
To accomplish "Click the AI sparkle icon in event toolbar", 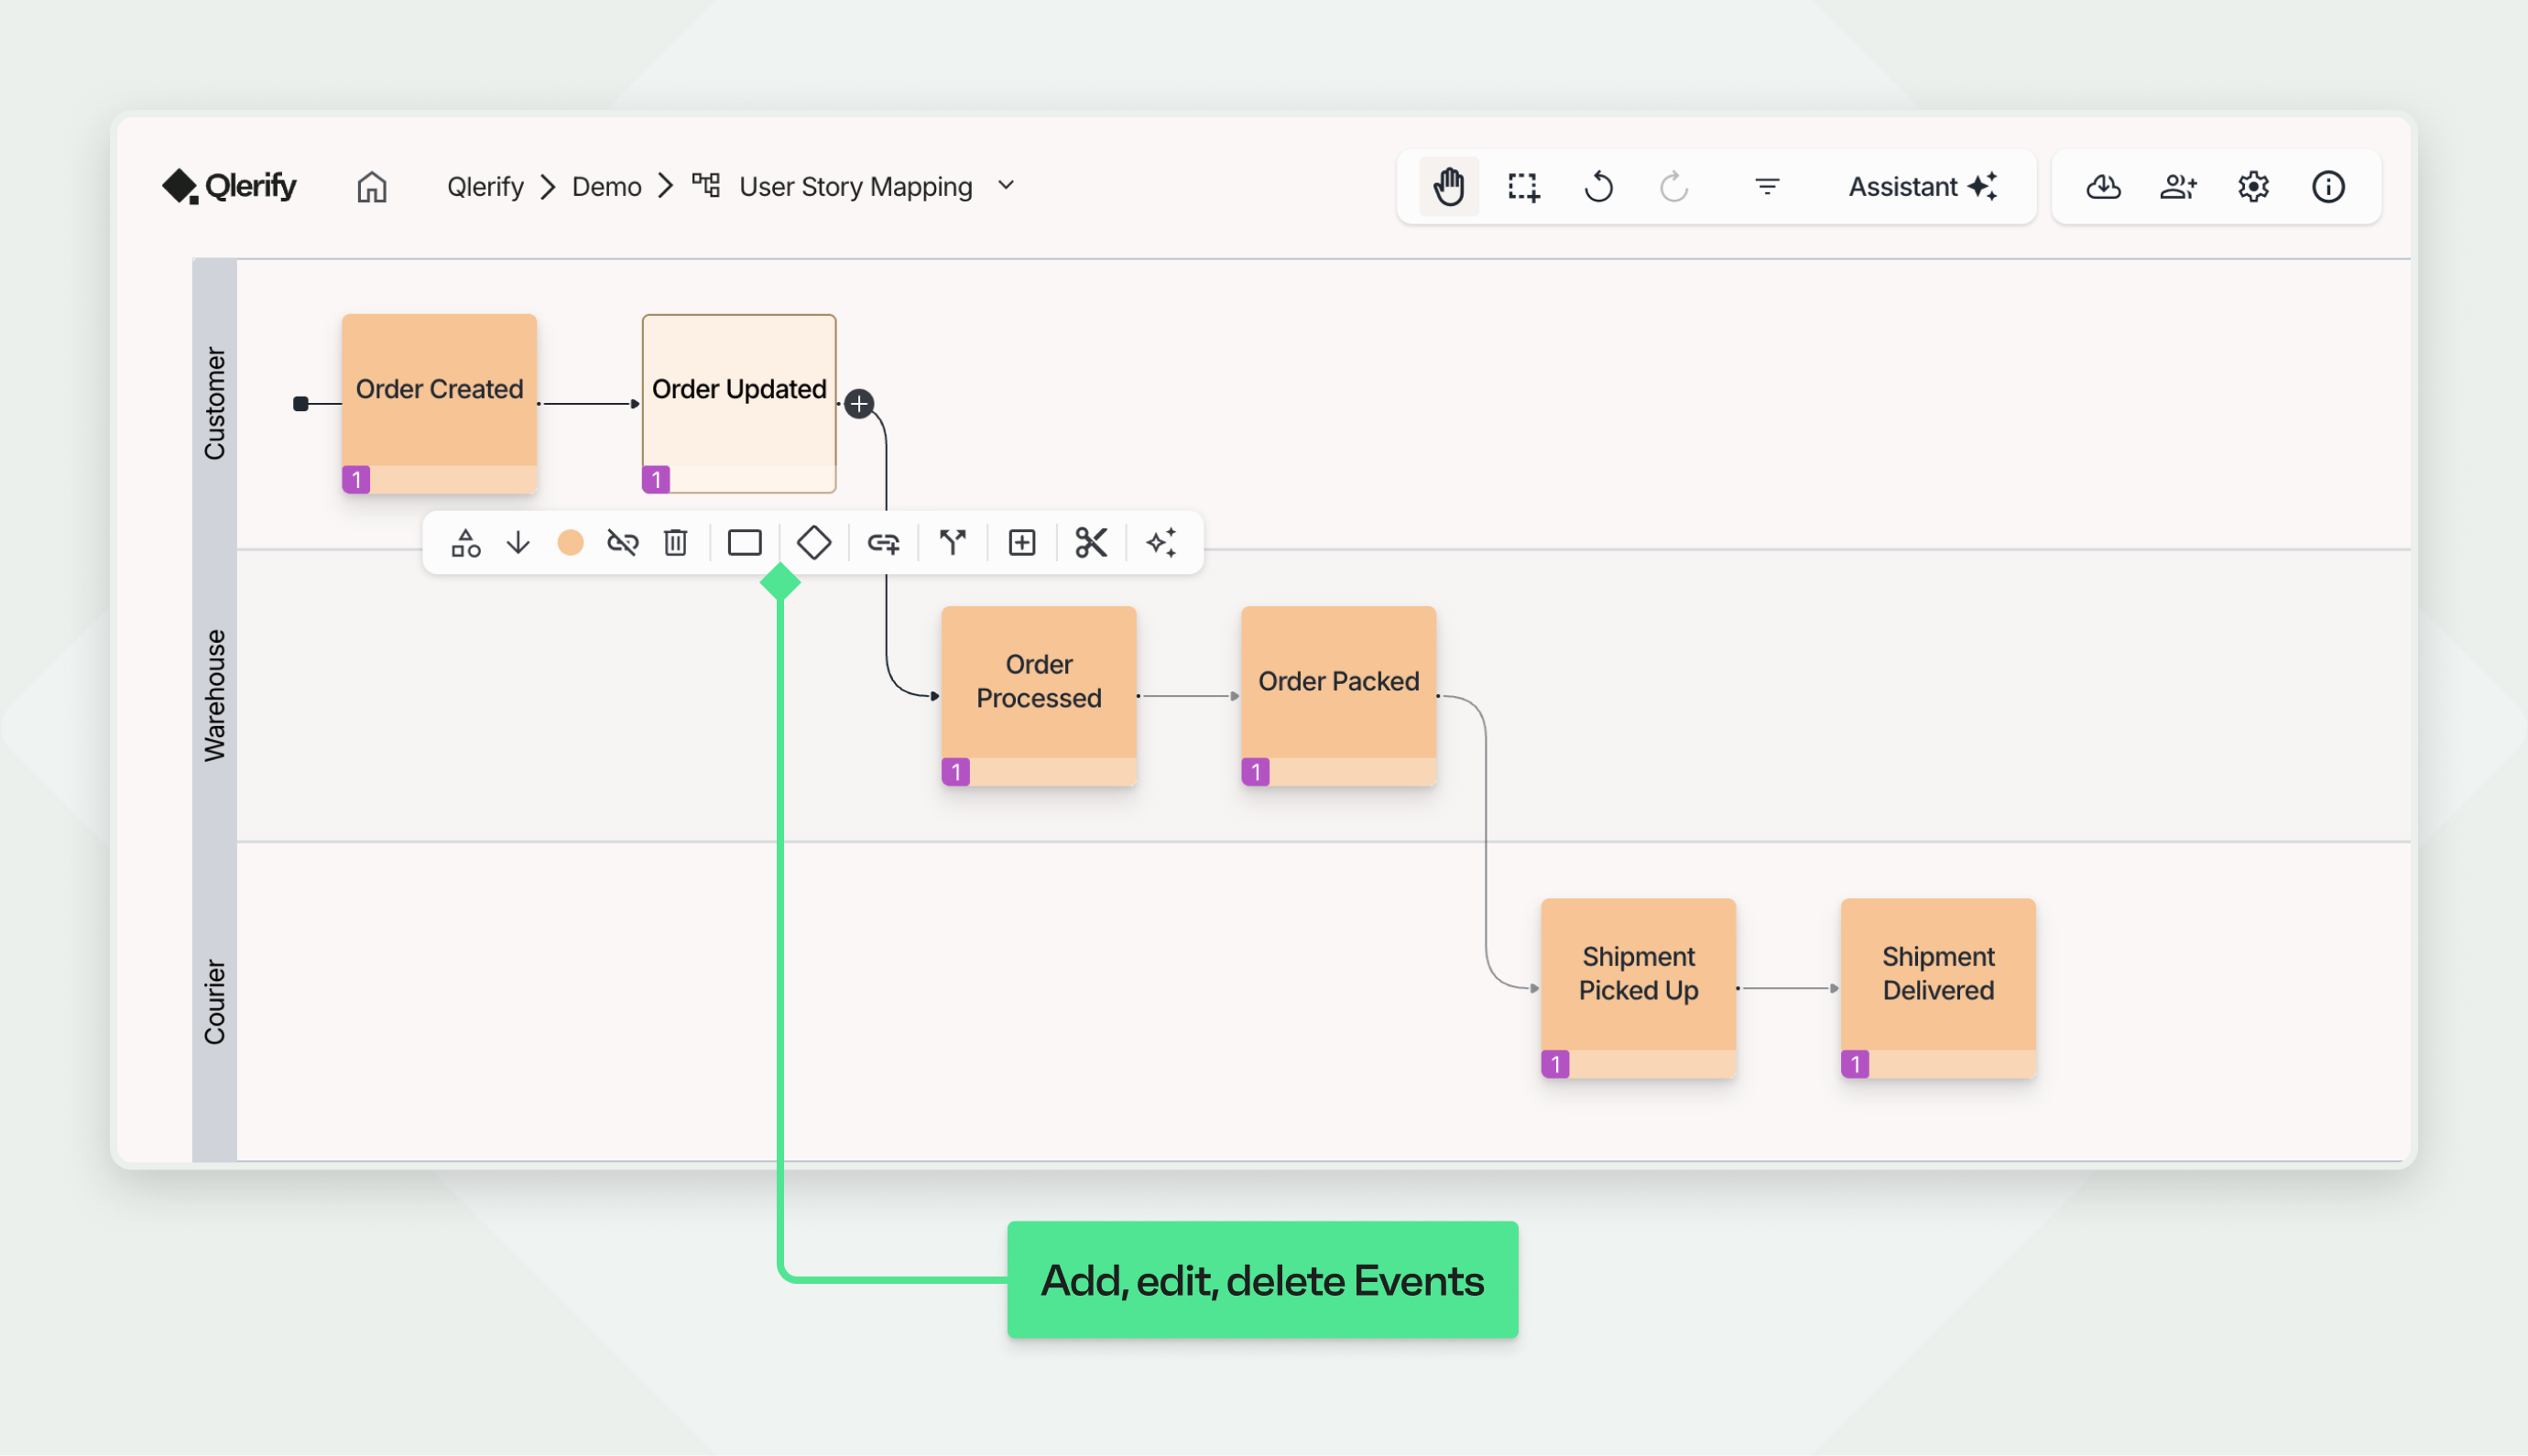I will point(1161,543).
